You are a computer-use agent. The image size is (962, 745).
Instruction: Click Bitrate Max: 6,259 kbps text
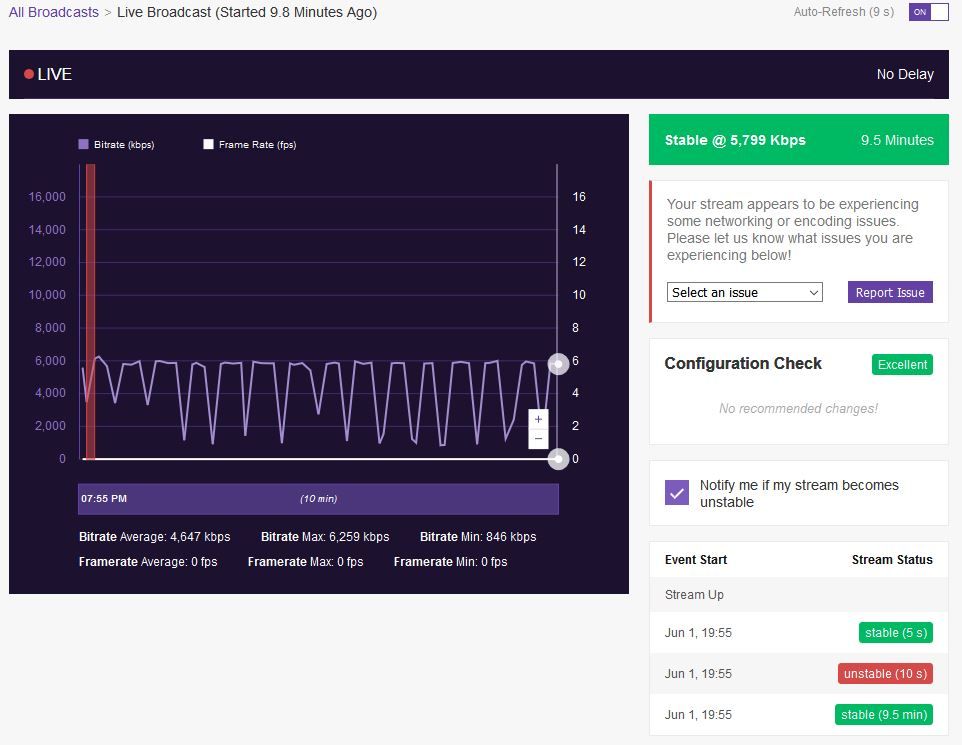pos(325,537)
